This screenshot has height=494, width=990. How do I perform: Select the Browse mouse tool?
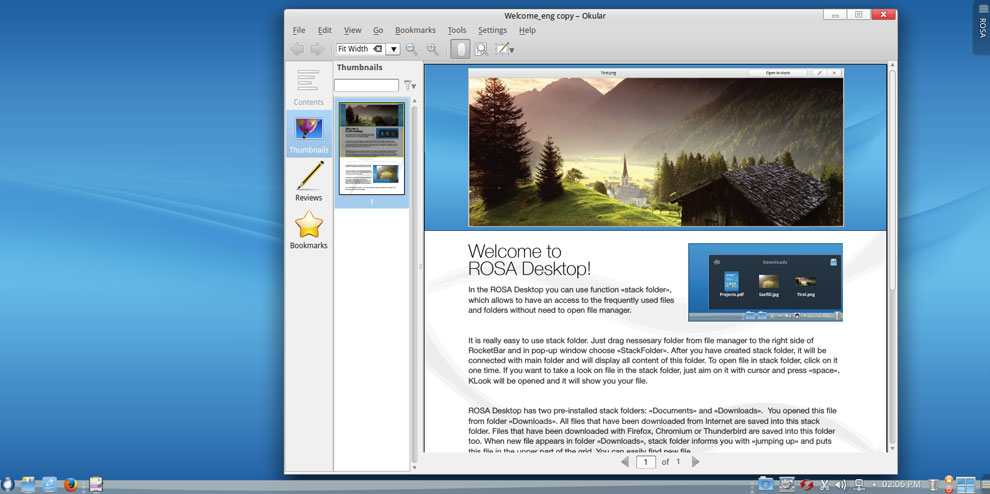(x=460, y=49)
